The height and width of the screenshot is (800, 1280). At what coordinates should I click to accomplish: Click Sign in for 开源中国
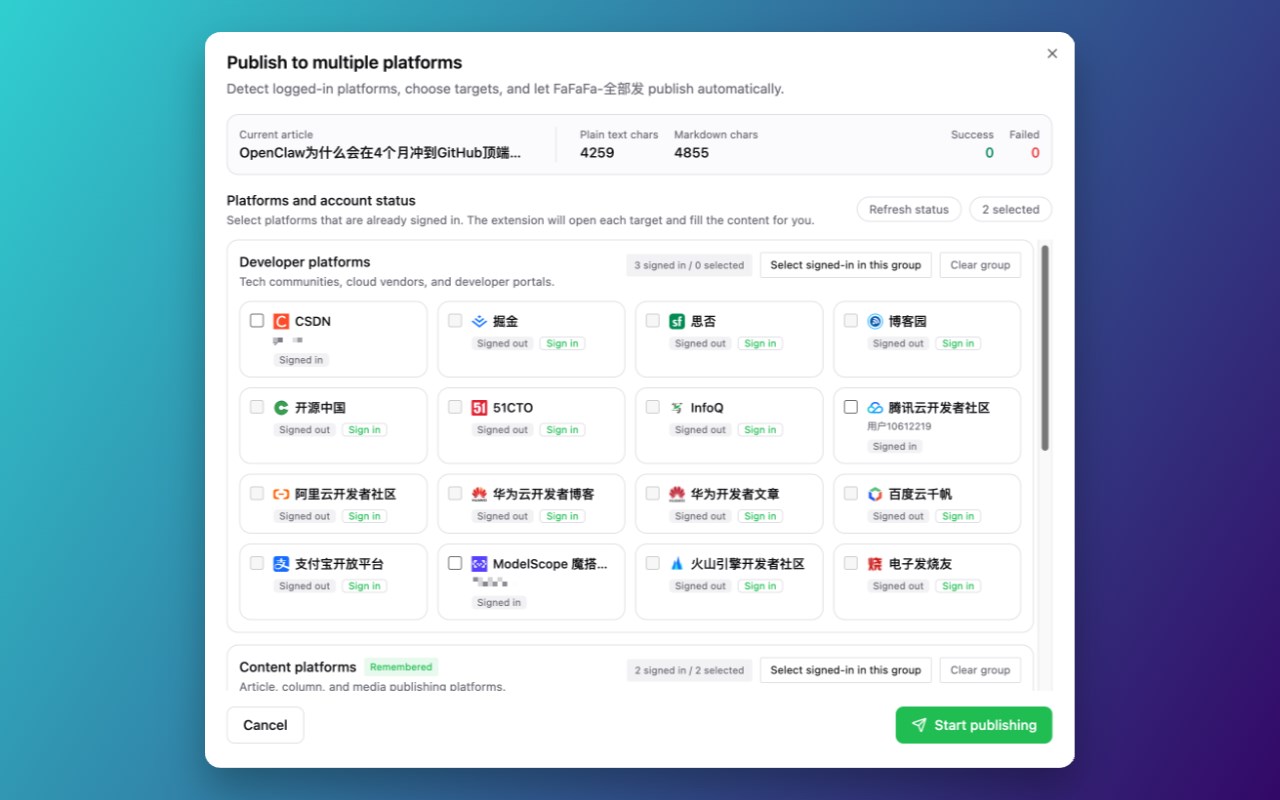click(364, 430)
